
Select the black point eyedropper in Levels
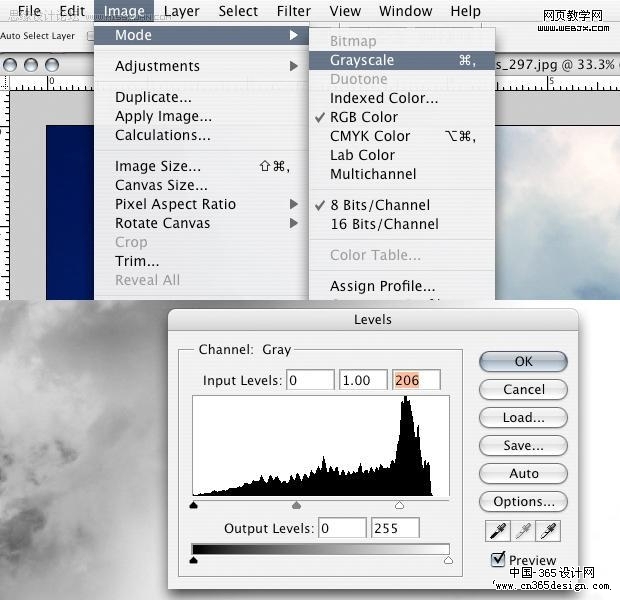pos(498,531)
